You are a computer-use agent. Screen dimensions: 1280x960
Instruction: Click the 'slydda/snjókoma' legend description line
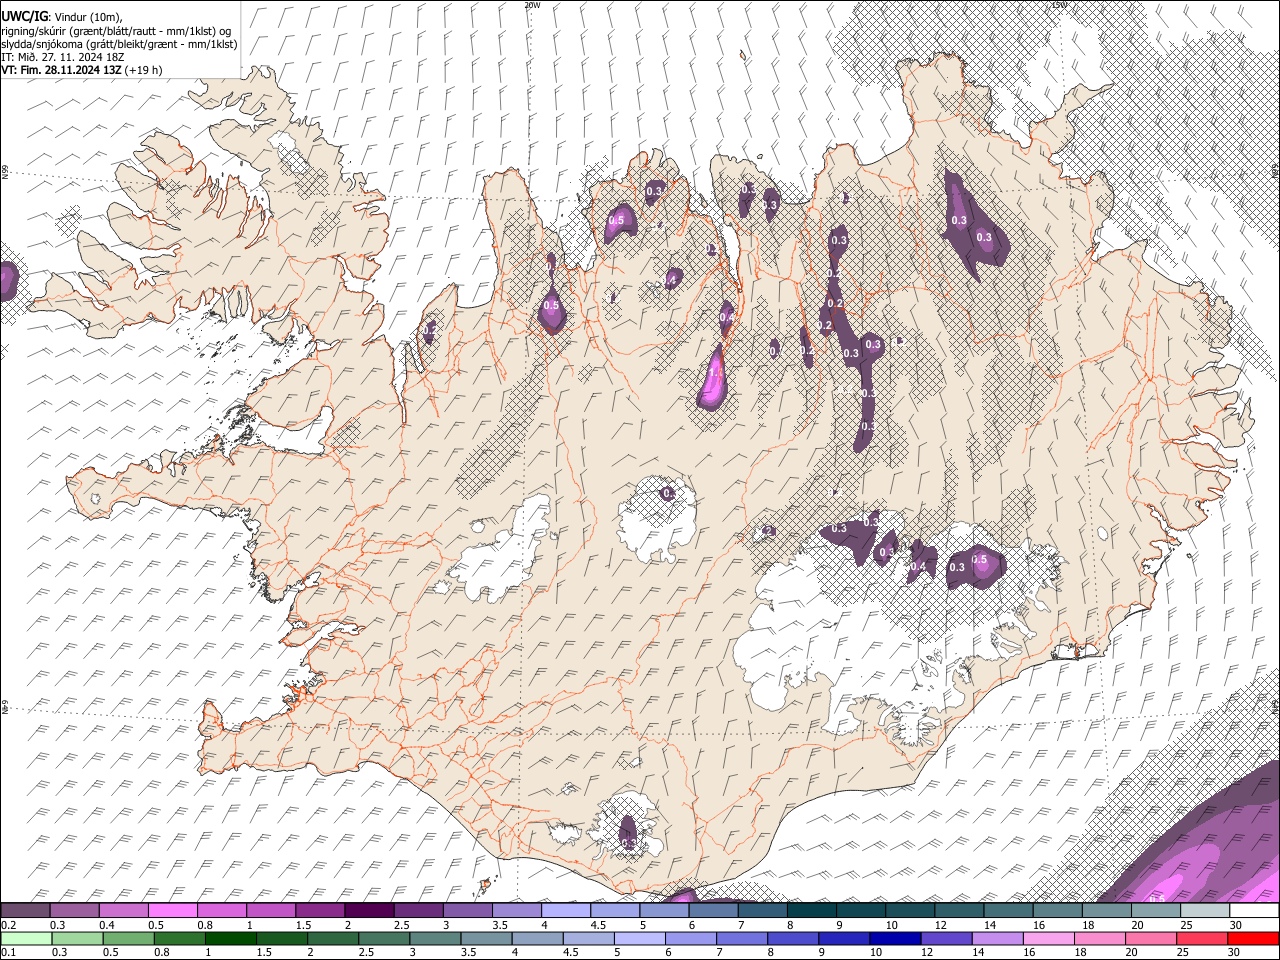[119, 44]
